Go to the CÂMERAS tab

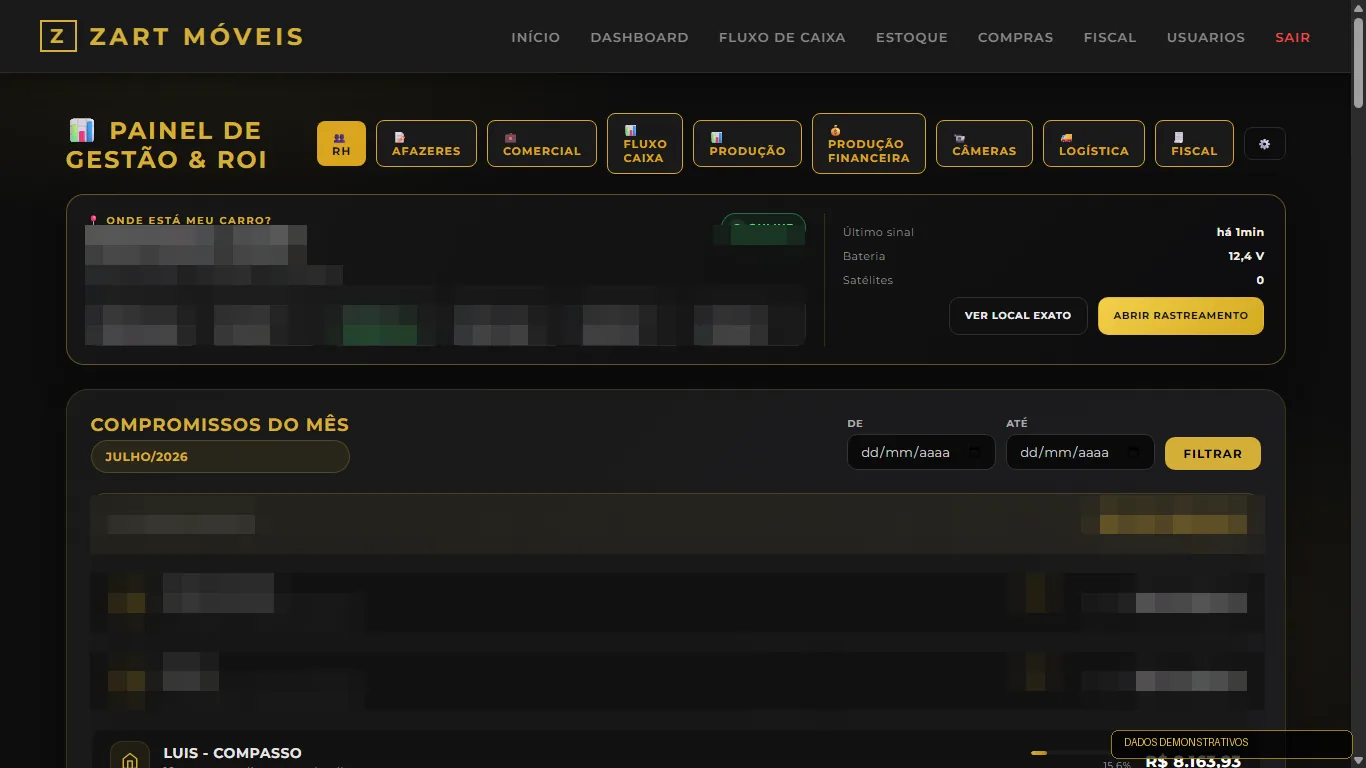pyautogui.click(x=984, y=144)
